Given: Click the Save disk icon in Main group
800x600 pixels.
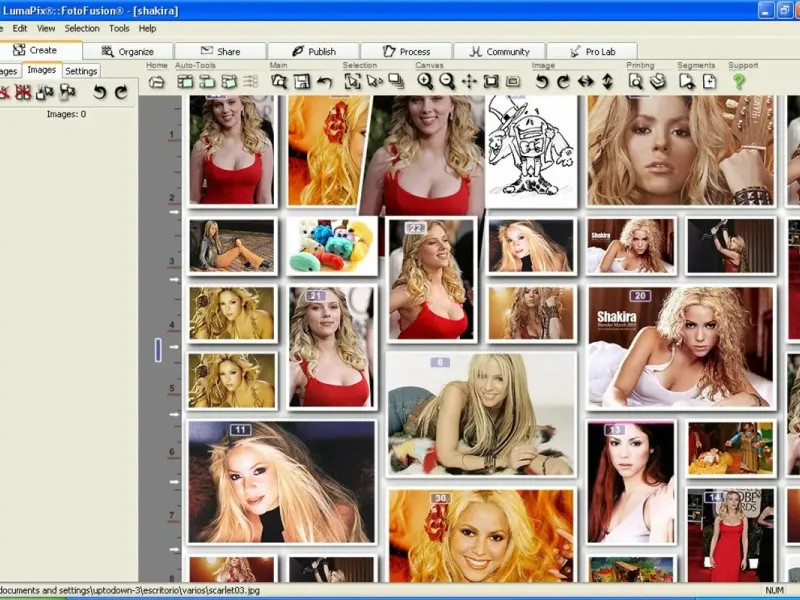Looking at the screenshot, I should pyautogui.click(x=301, y=82).
